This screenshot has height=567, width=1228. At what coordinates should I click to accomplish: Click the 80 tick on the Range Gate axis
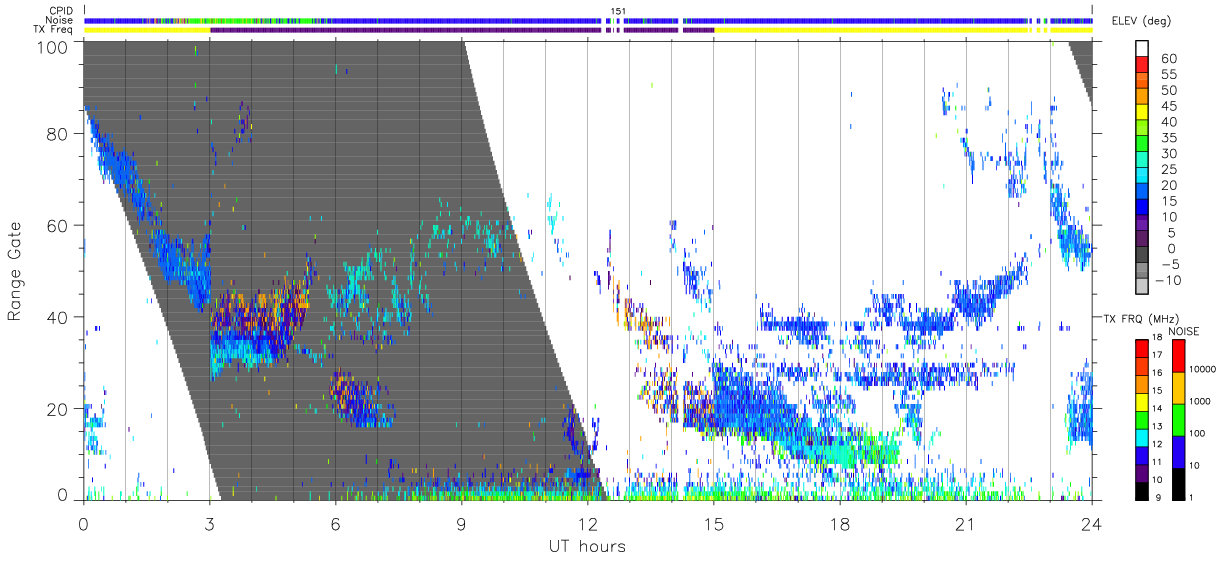[x=59, y=133]
